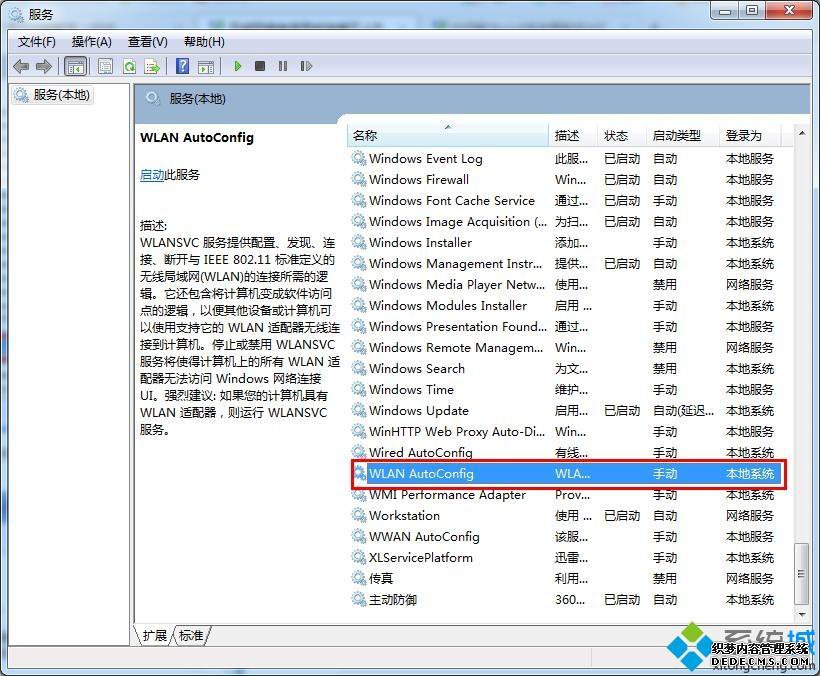Viewport: 820px width, 676px height.
Task: Click the 启动 link to start the service
Action: [152, 175]
